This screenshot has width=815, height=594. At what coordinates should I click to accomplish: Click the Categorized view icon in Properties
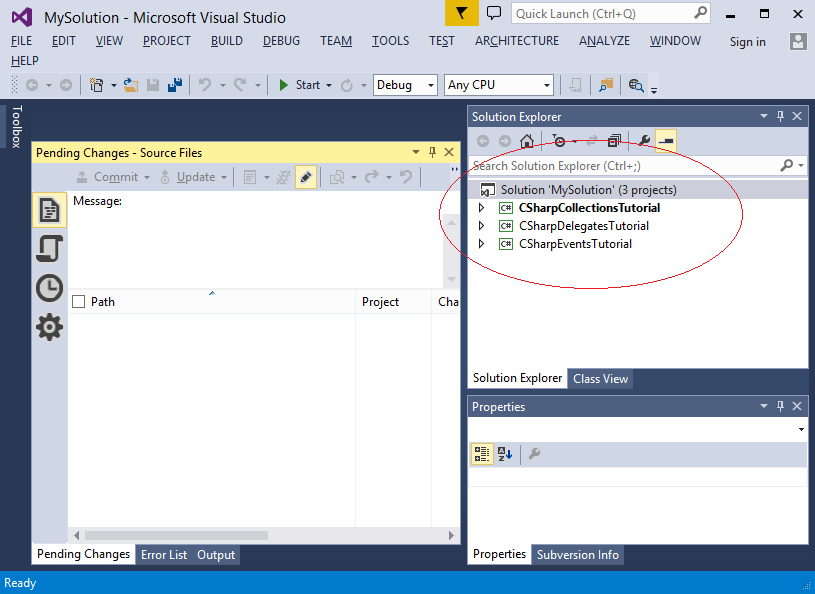[482, 454]
